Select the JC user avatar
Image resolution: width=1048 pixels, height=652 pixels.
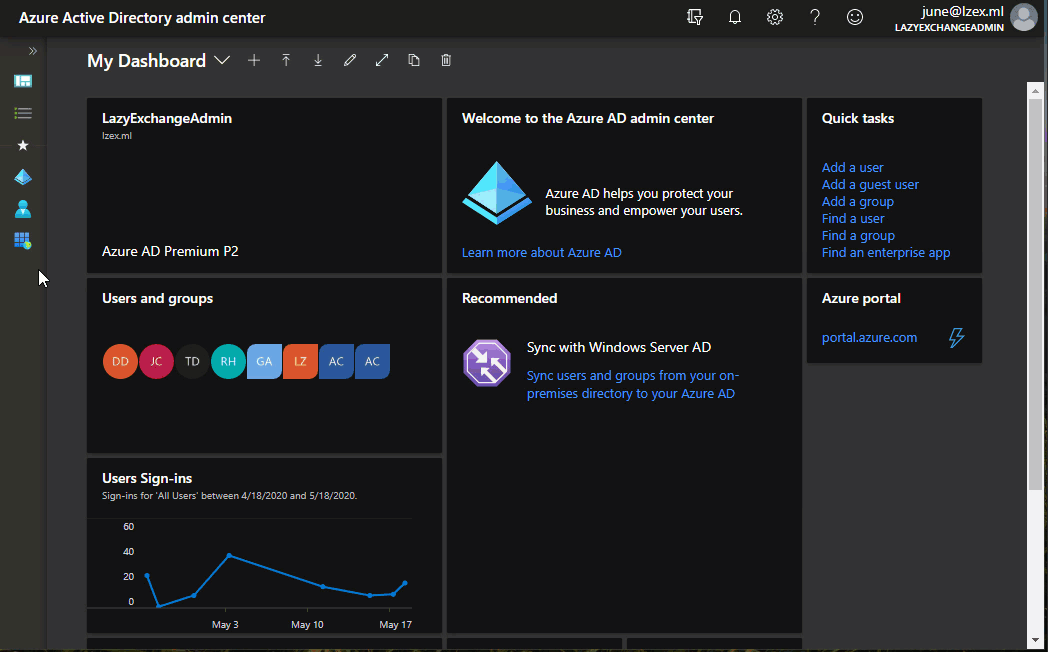[x=156, y=361]
